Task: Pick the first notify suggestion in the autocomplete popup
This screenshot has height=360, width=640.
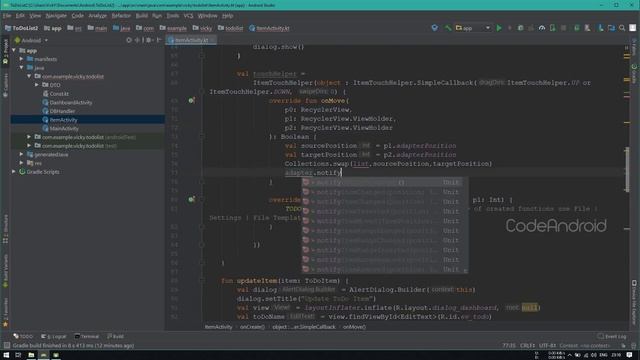Action: (x=384, y=182)
